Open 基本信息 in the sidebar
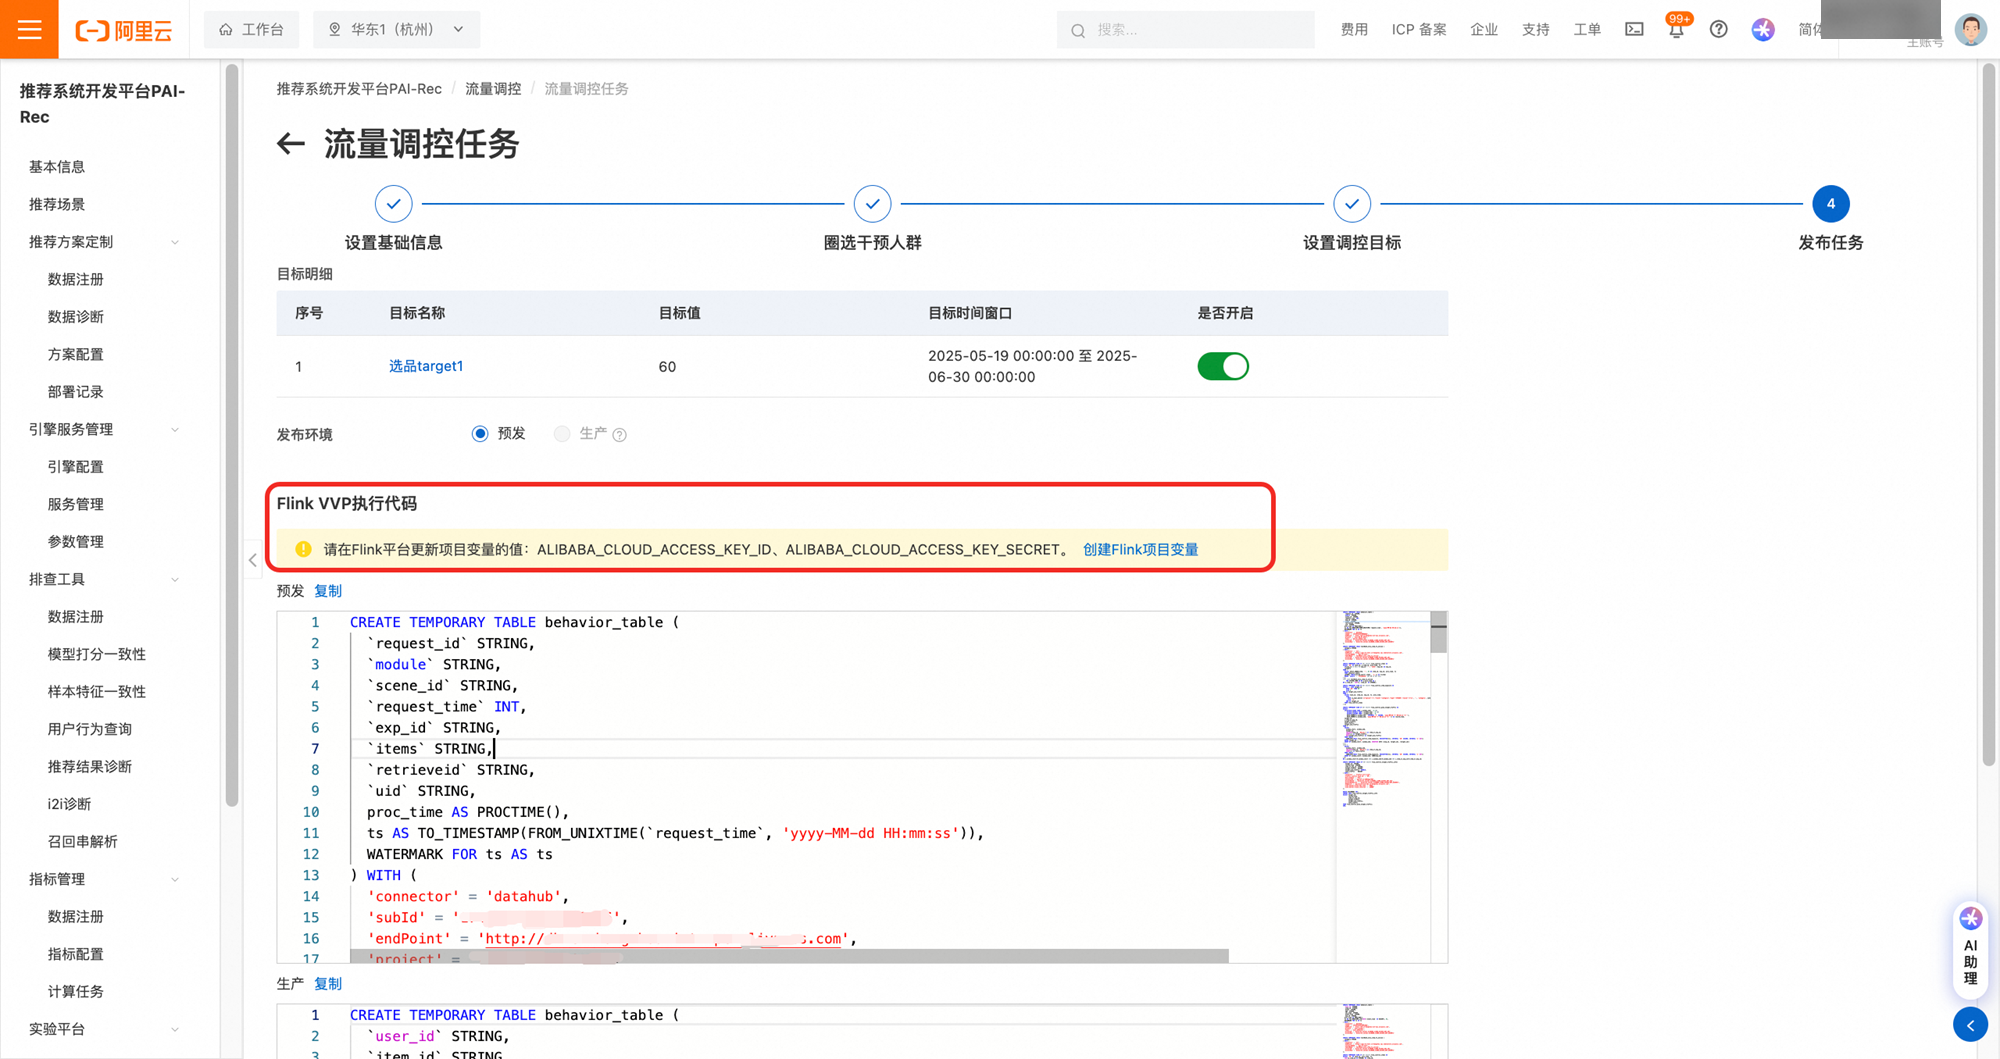The image size is (2000, 1059). click(57, 167)
